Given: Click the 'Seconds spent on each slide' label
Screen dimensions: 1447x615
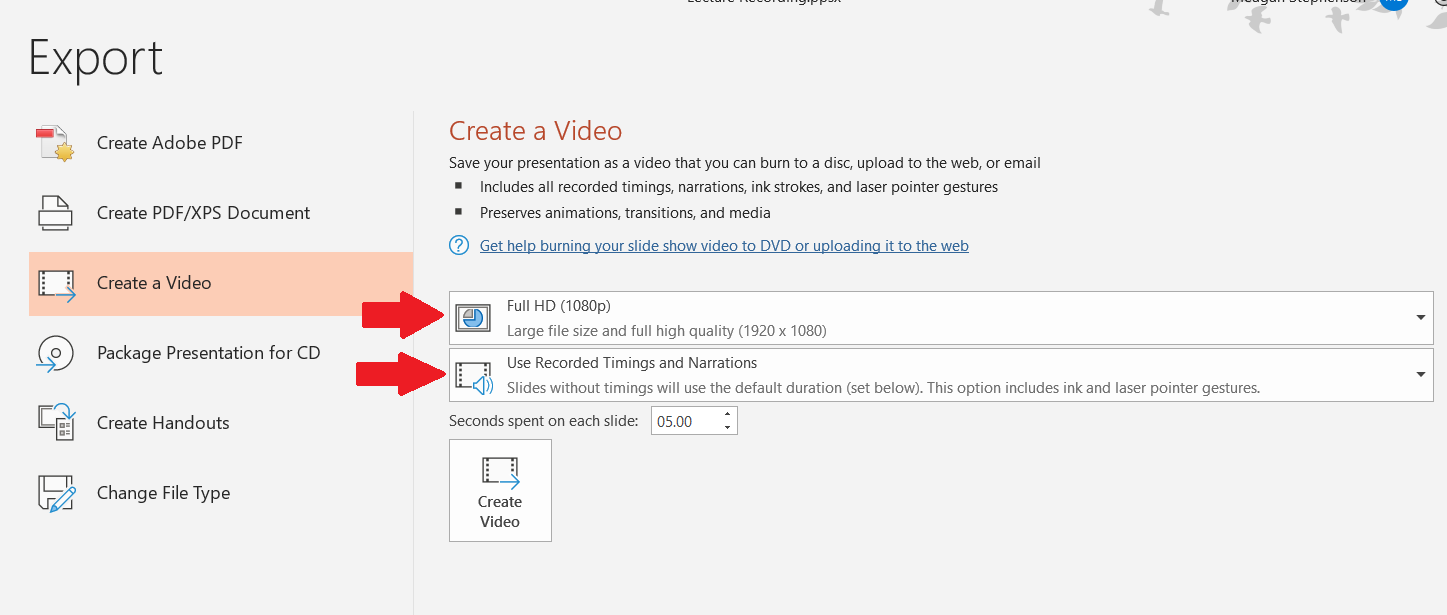Looking at the screenshot, I should tap(543, 421).
